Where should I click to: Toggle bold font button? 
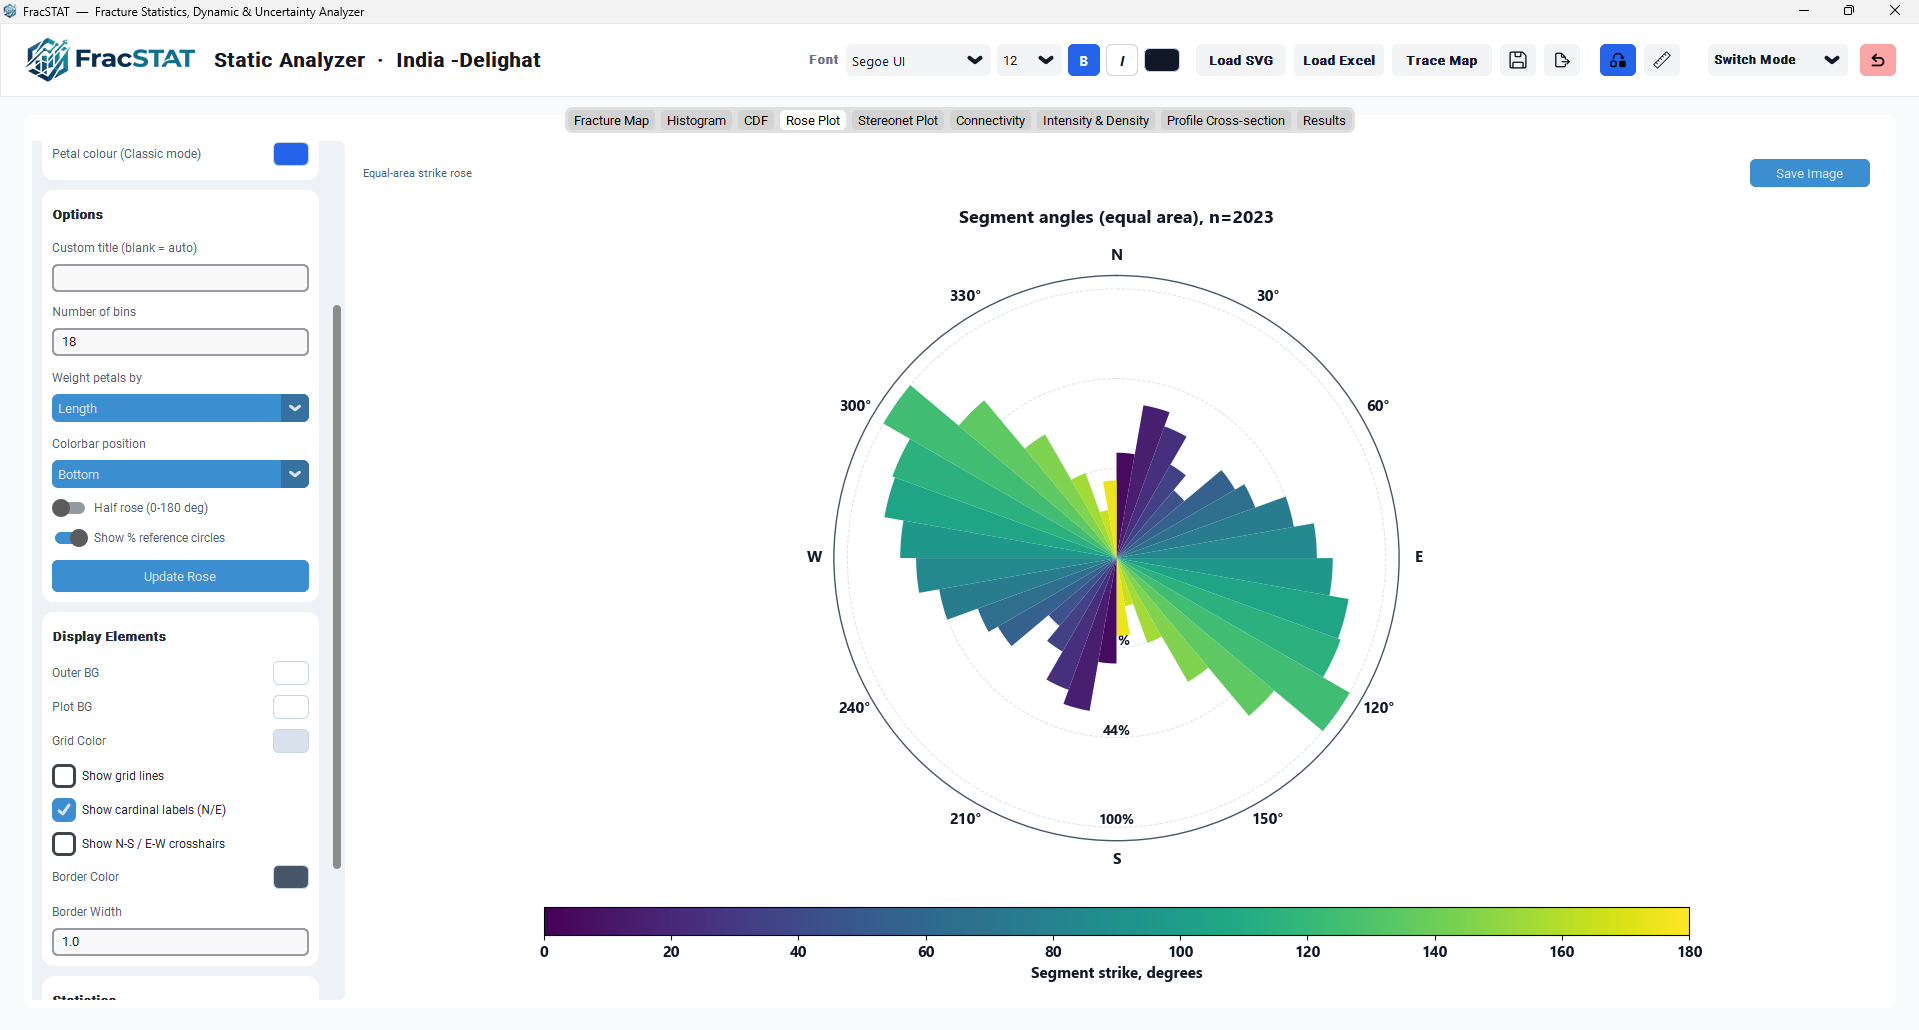click(1084, 60)
